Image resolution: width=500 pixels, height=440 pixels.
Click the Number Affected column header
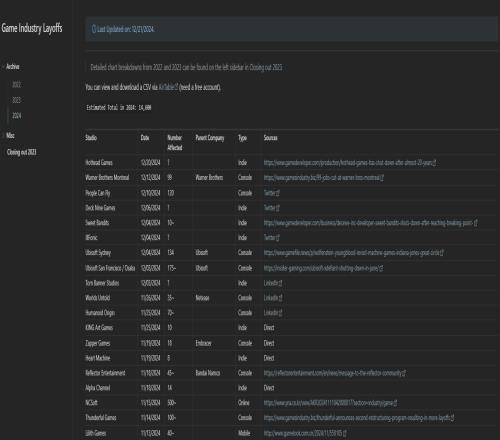click(x=175, y=143)
